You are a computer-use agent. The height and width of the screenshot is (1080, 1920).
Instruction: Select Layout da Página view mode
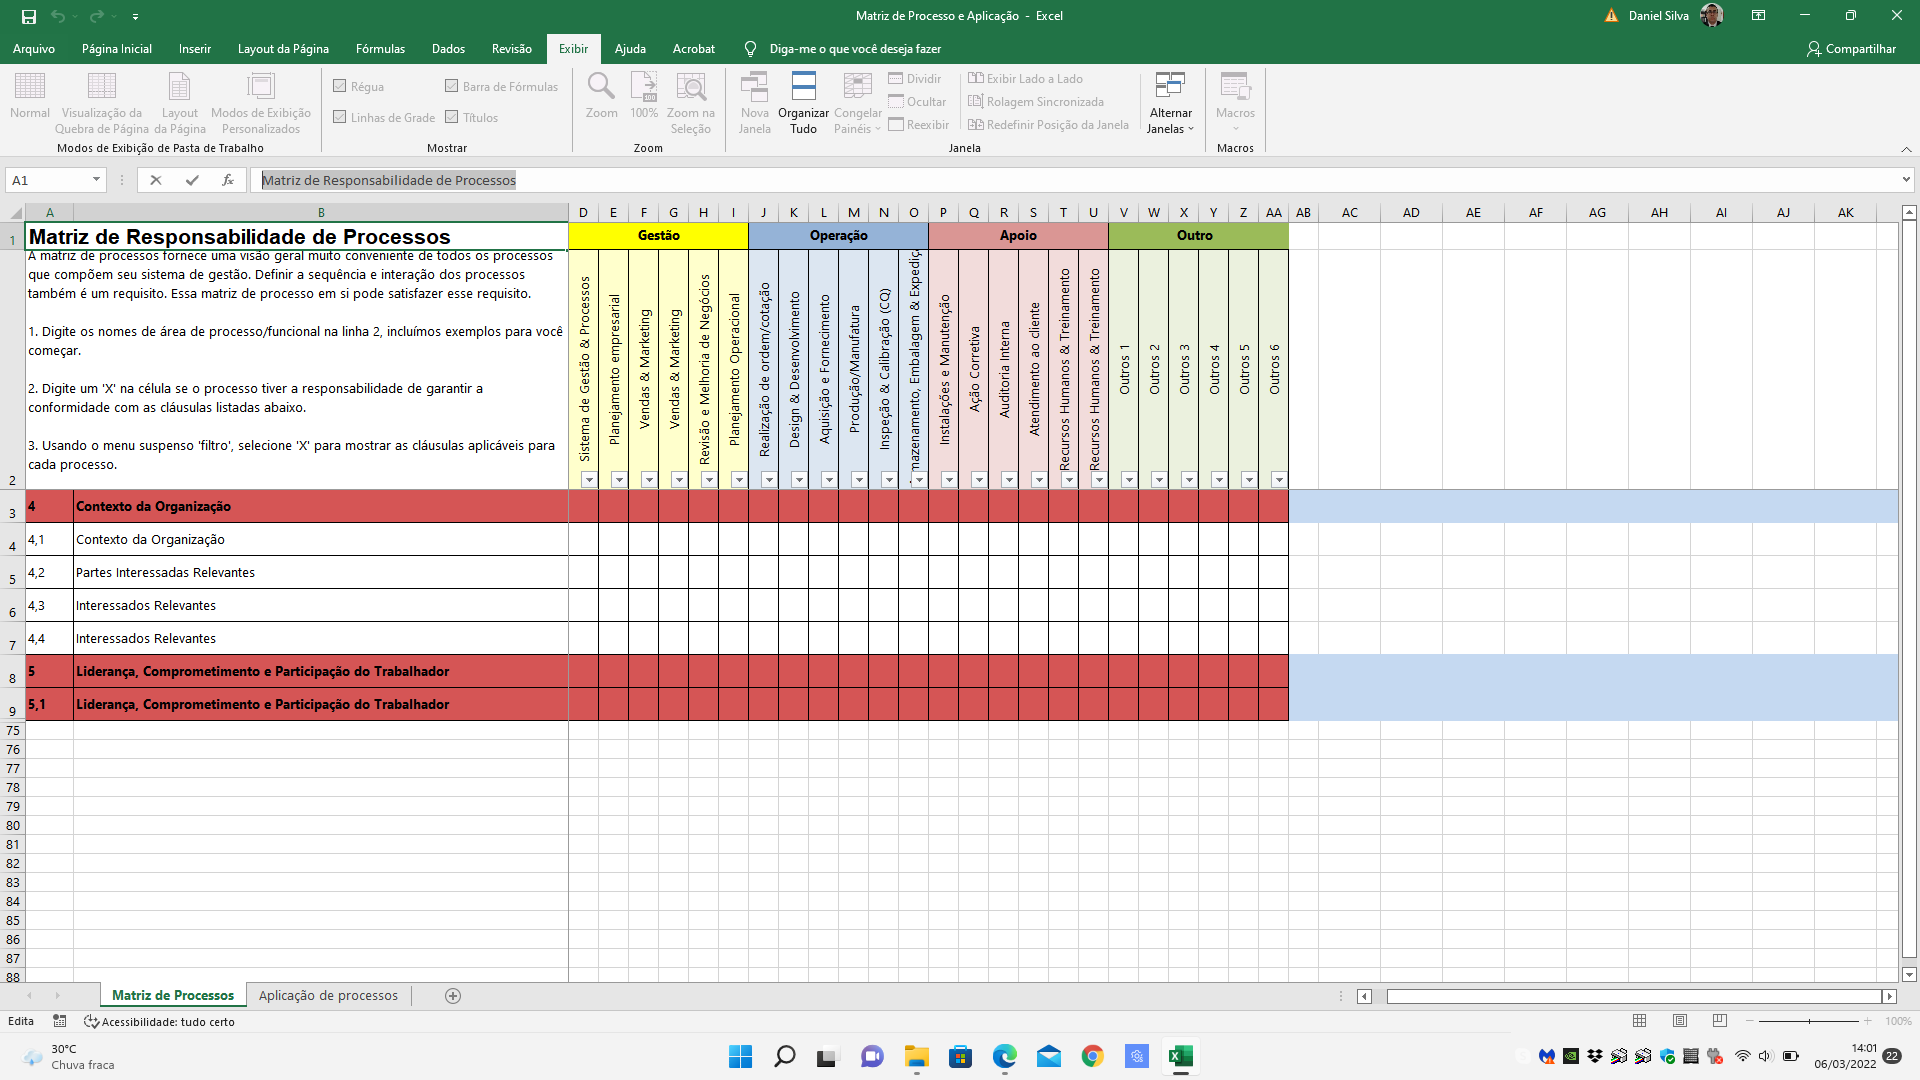click(x=180, y=100)
